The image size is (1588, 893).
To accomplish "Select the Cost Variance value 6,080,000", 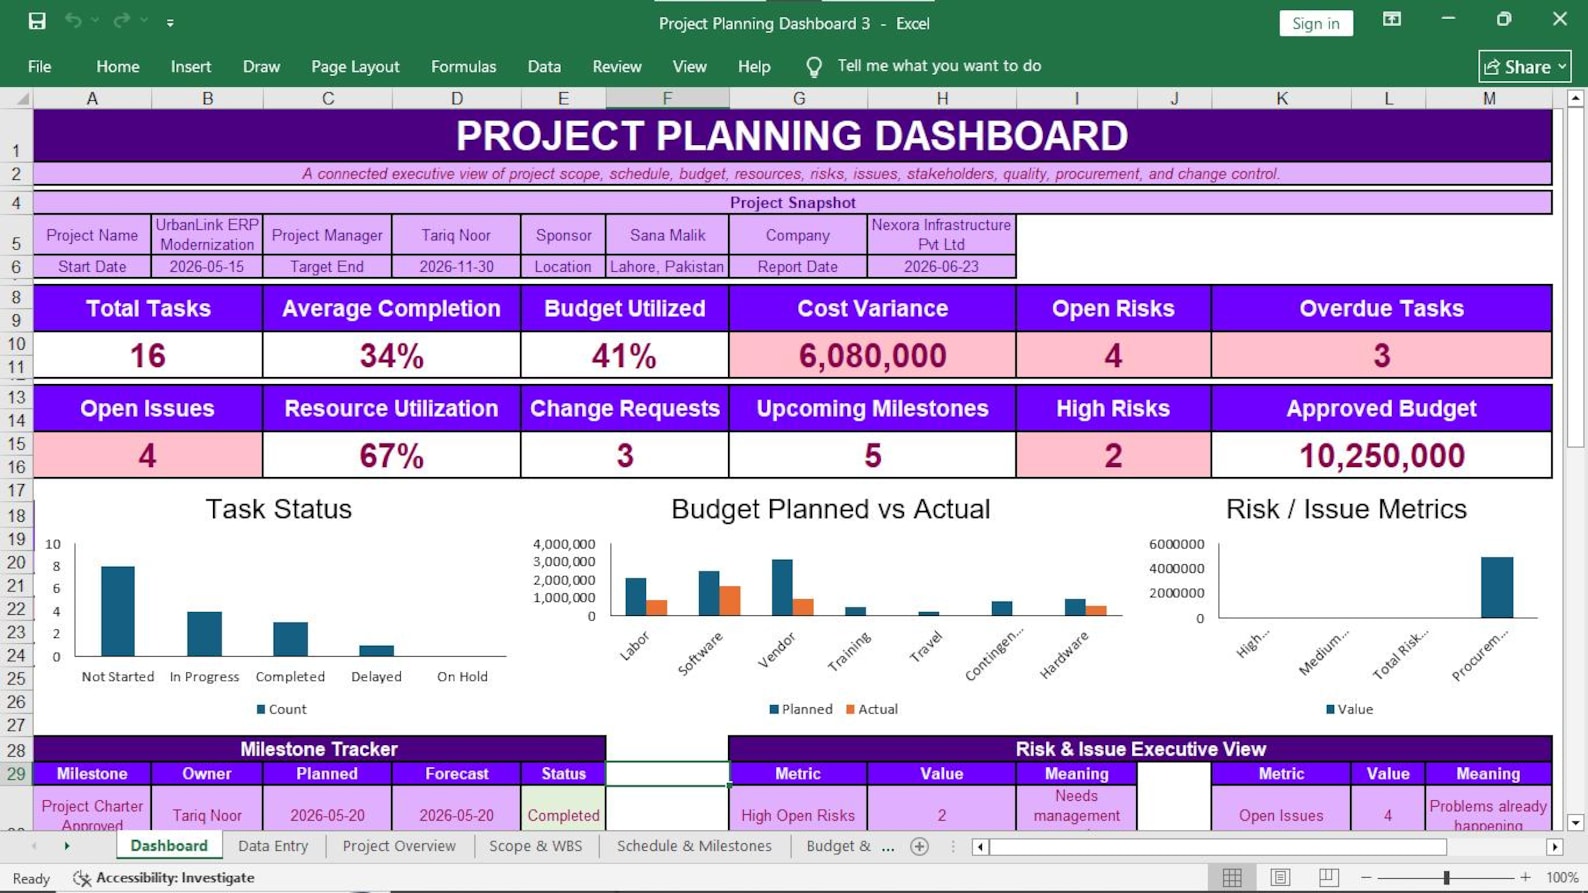I will point(872,356).
